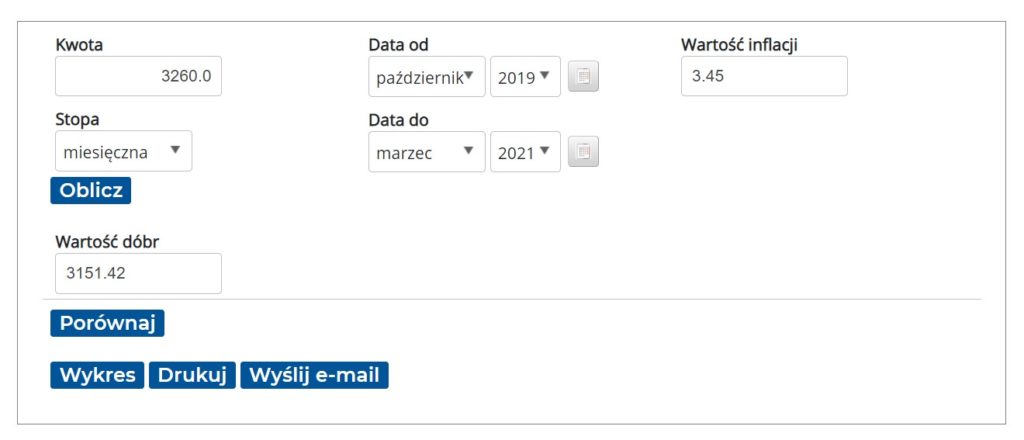The height and width of the screenshot is (440, 1024).
Task: Click the 'Stopa' label text
Action: 78,120
